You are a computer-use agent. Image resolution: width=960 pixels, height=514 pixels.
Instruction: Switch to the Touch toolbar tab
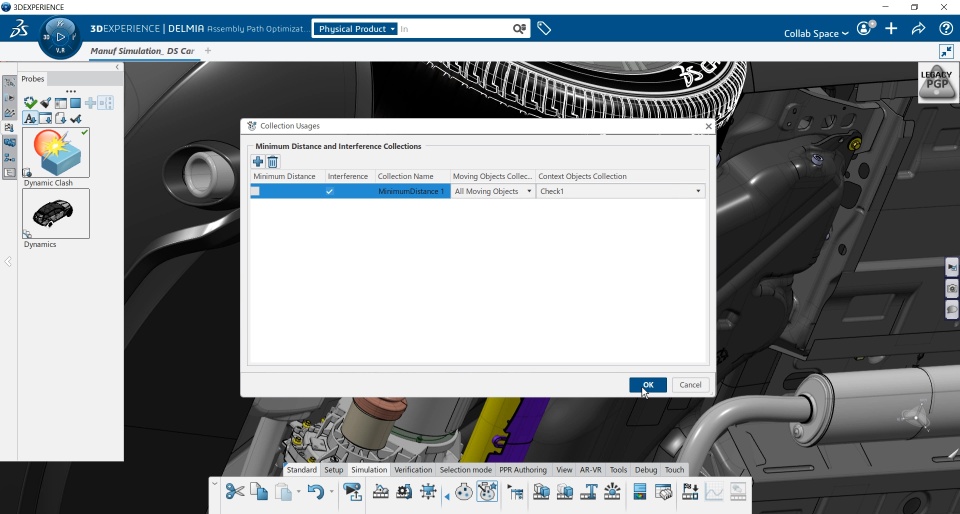[674, 470]
